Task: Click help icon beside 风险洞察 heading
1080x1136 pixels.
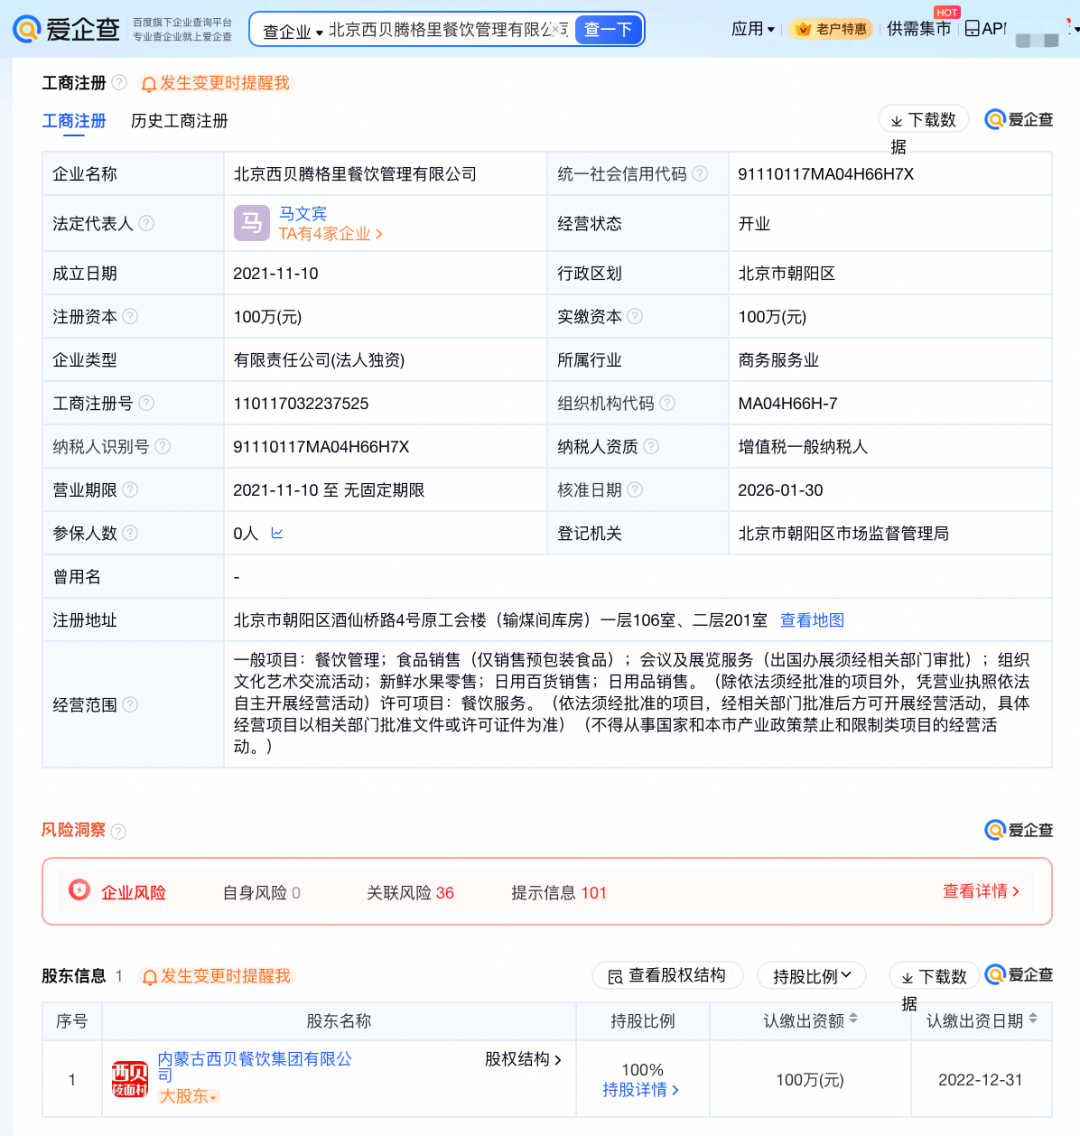Action: (x=118, y=831)
